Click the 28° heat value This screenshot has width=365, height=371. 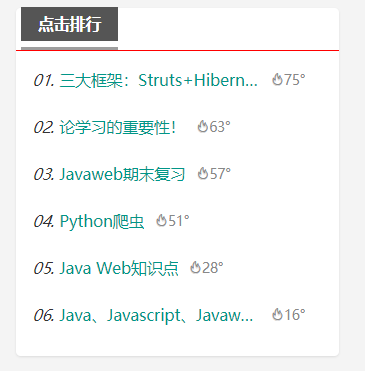point(213,268)
